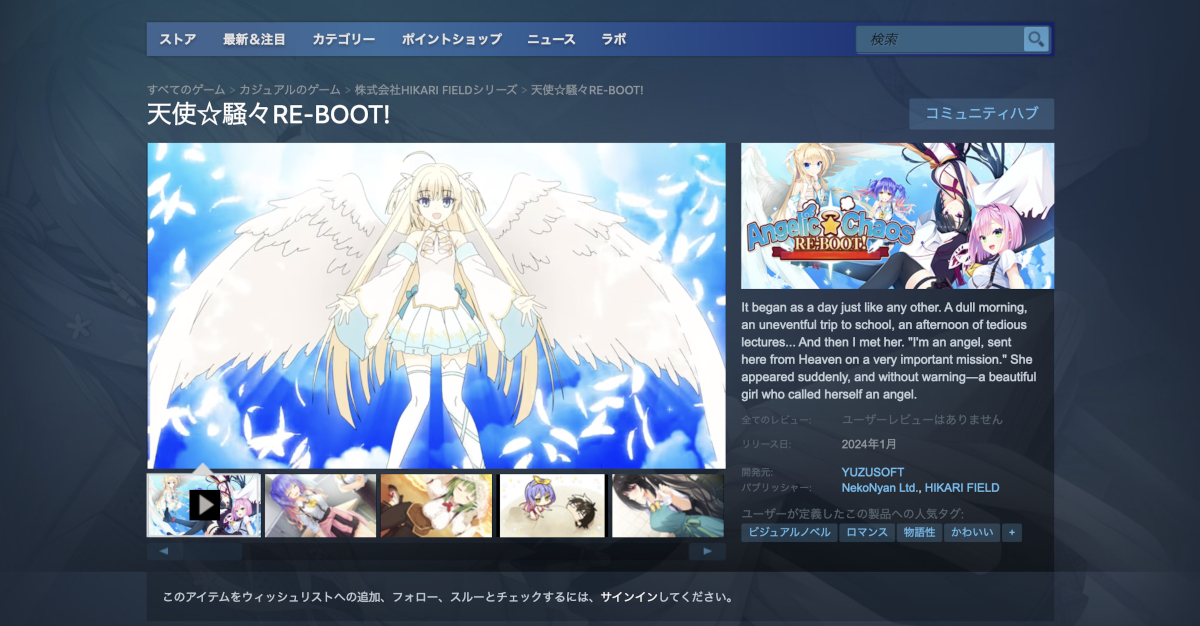
Task: Click the ユーザーレビューはありません text
Action: coord(922,420)
